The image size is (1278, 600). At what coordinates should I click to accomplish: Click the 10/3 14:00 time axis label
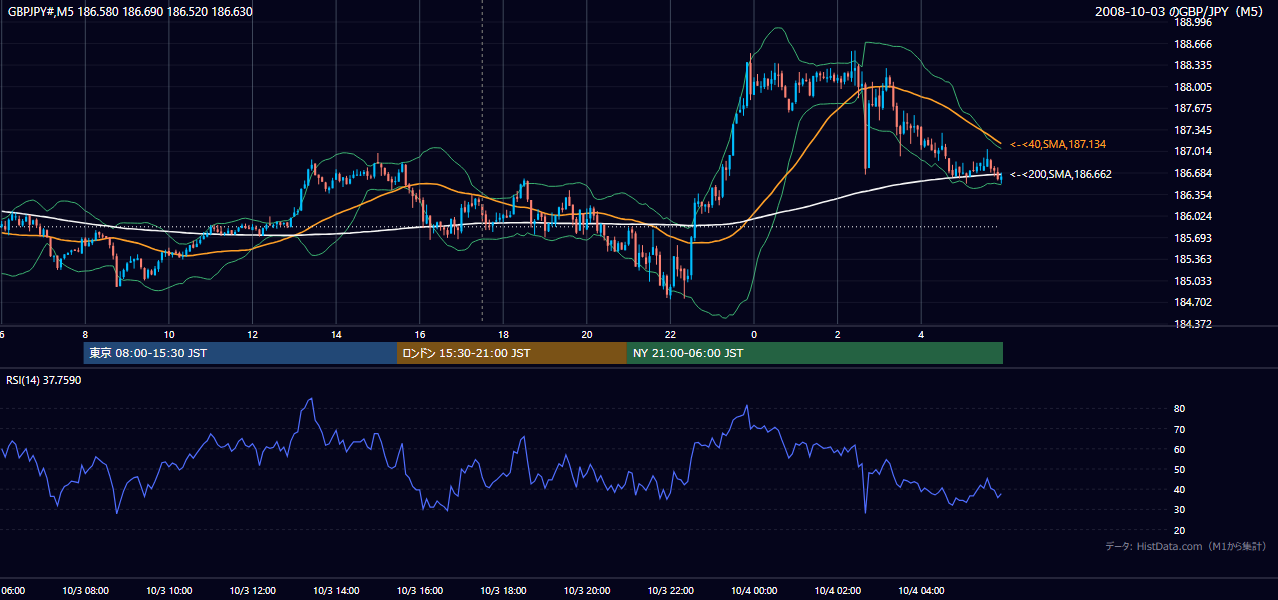point(336,591)
